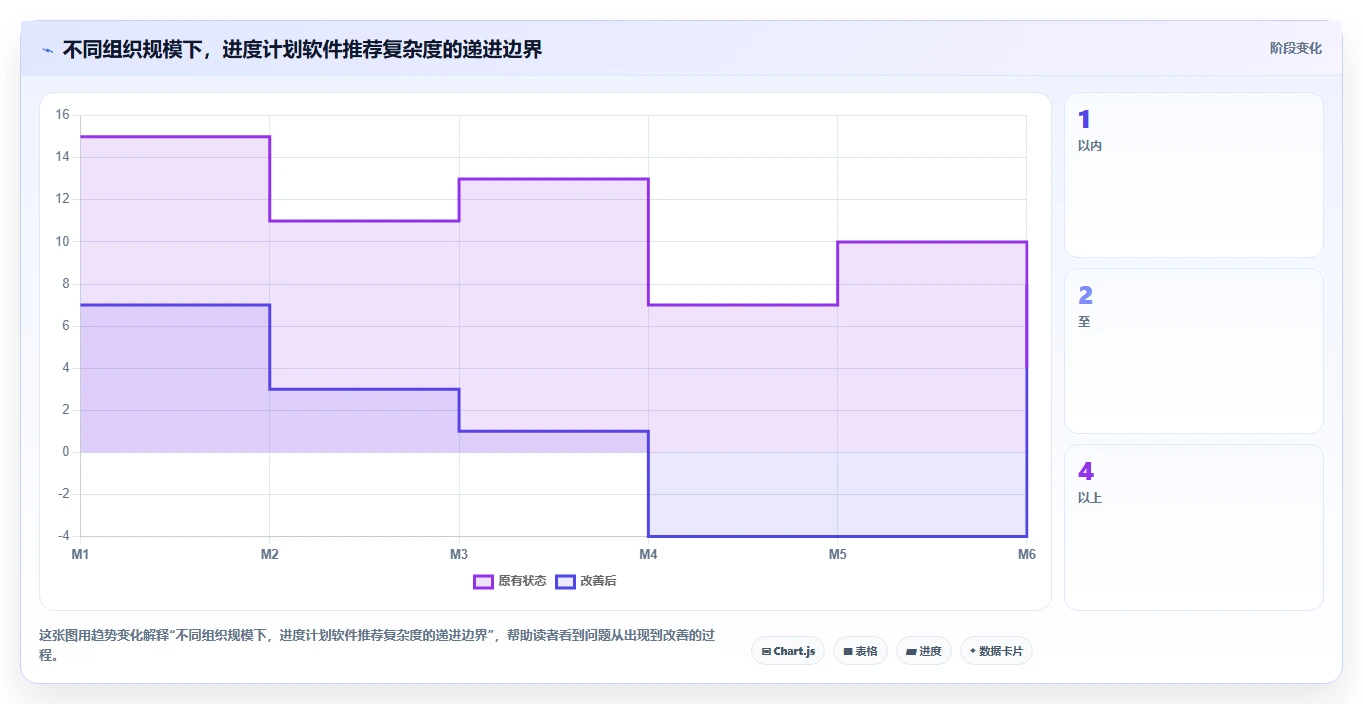Image resolution: width=1363 pixels, height=704 pixels.
Task: Click the y-axis value 6
Action: [65, 326]
